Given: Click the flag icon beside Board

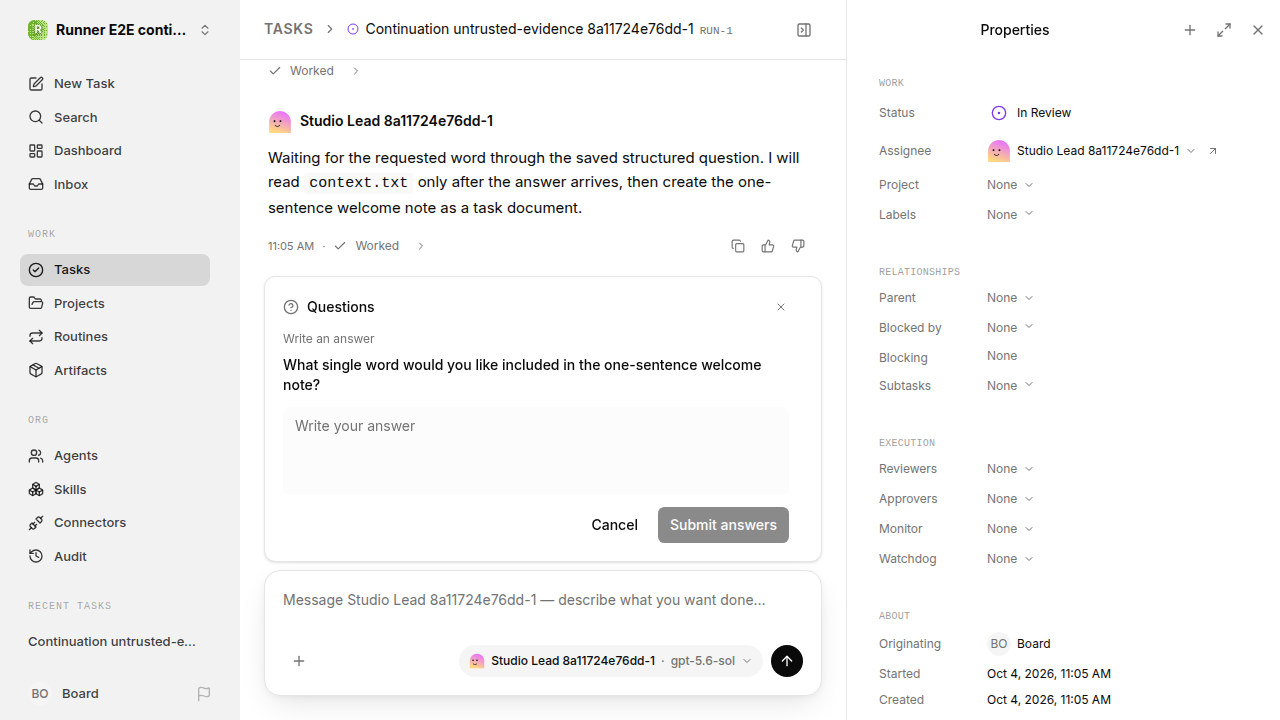Looking at the screenshot, I should coord(204,694).
